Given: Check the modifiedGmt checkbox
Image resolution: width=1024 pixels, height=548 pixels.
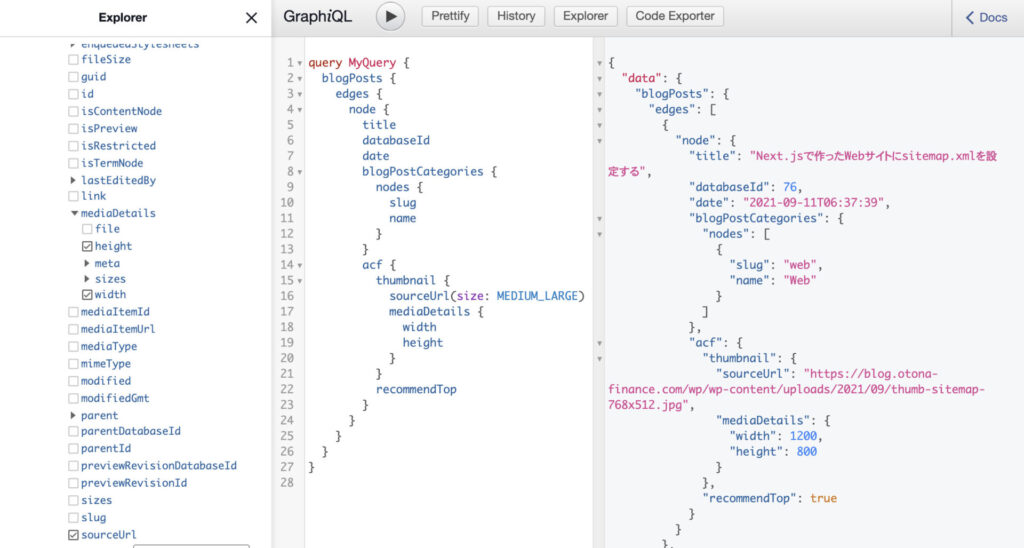Looking at the screenshot, I should pos(73,398).
